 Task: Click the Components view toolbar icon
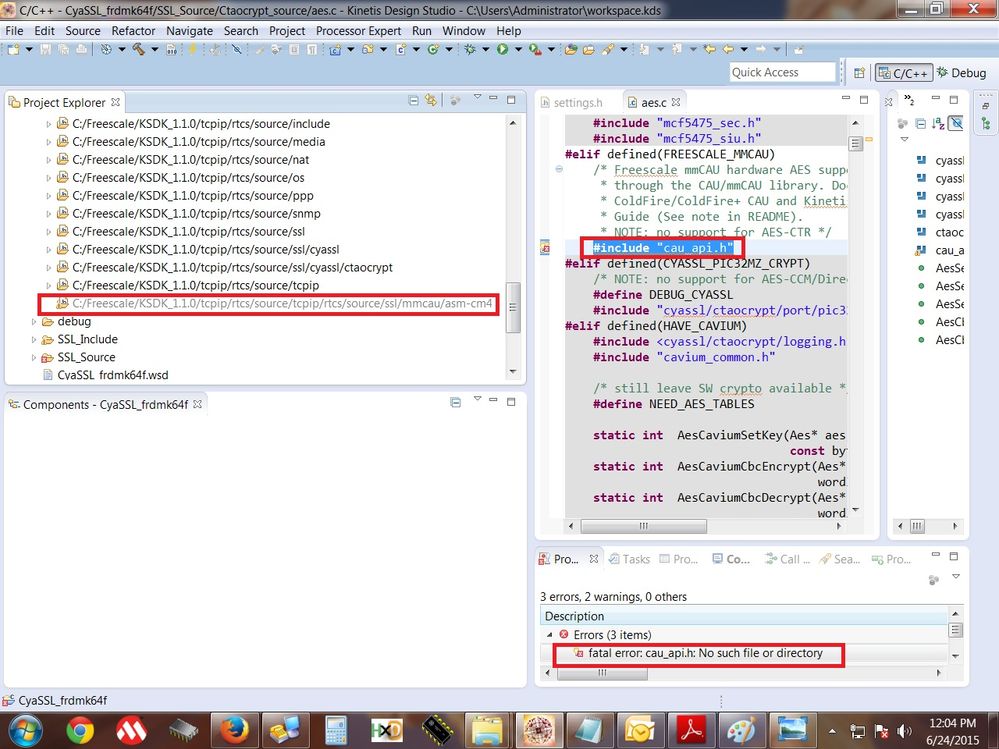456,402
